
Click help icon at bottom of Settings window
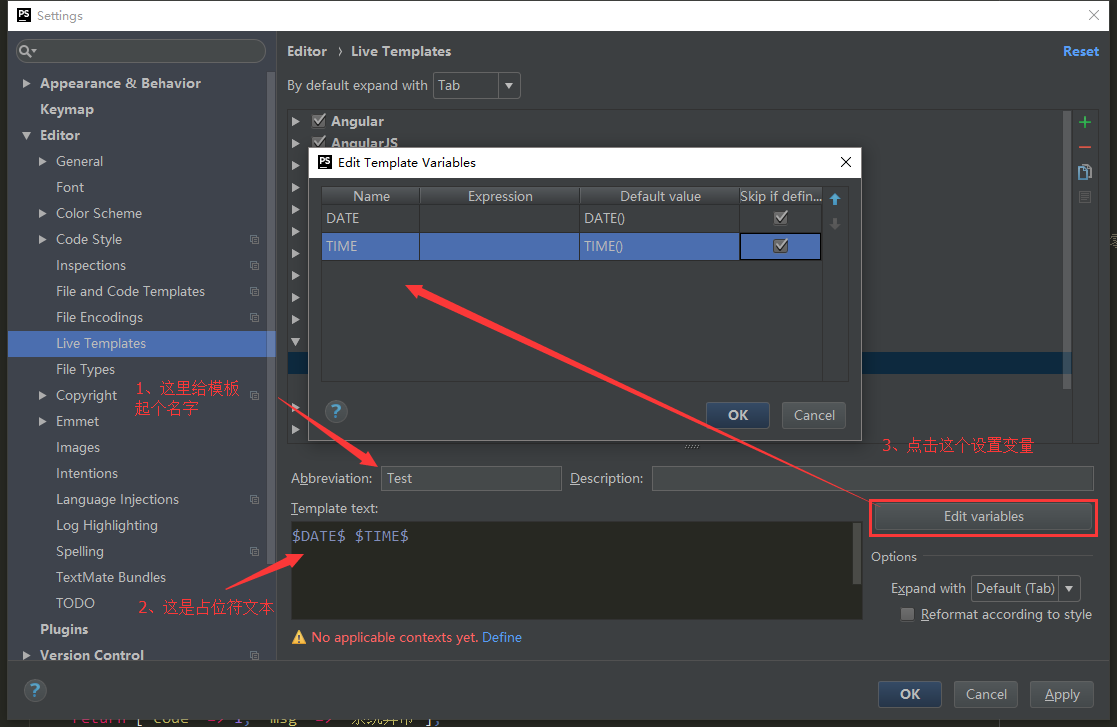pyautogui.click(x=34, y=690)
